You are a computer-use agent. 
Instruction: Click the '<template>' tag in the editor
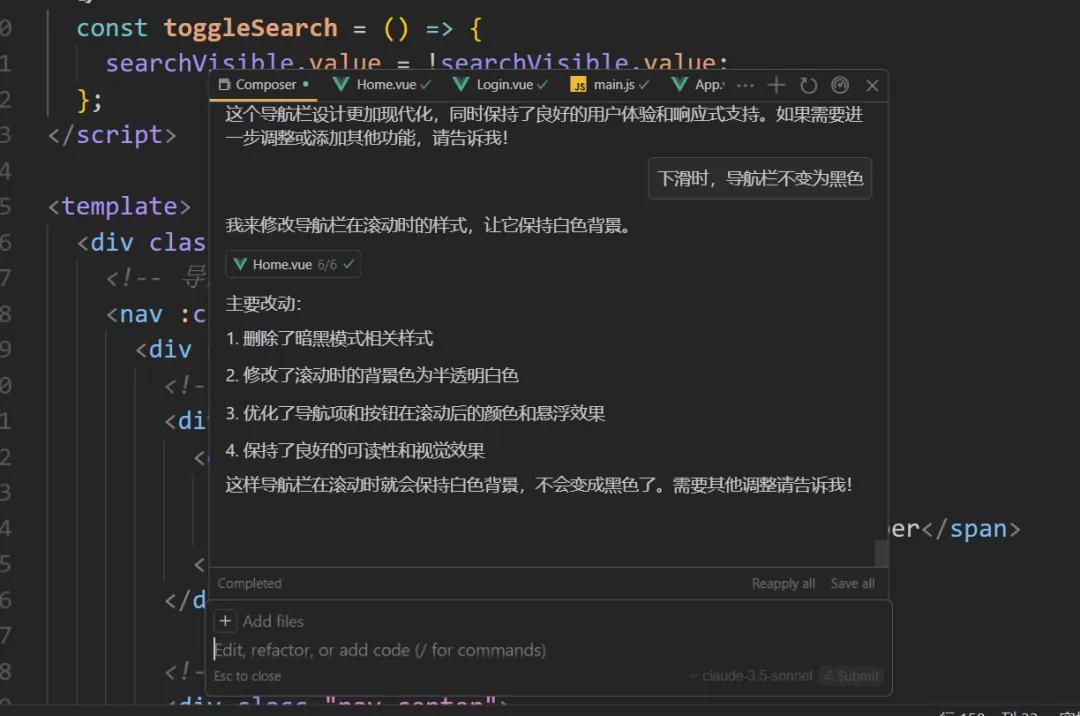point(119,206)
